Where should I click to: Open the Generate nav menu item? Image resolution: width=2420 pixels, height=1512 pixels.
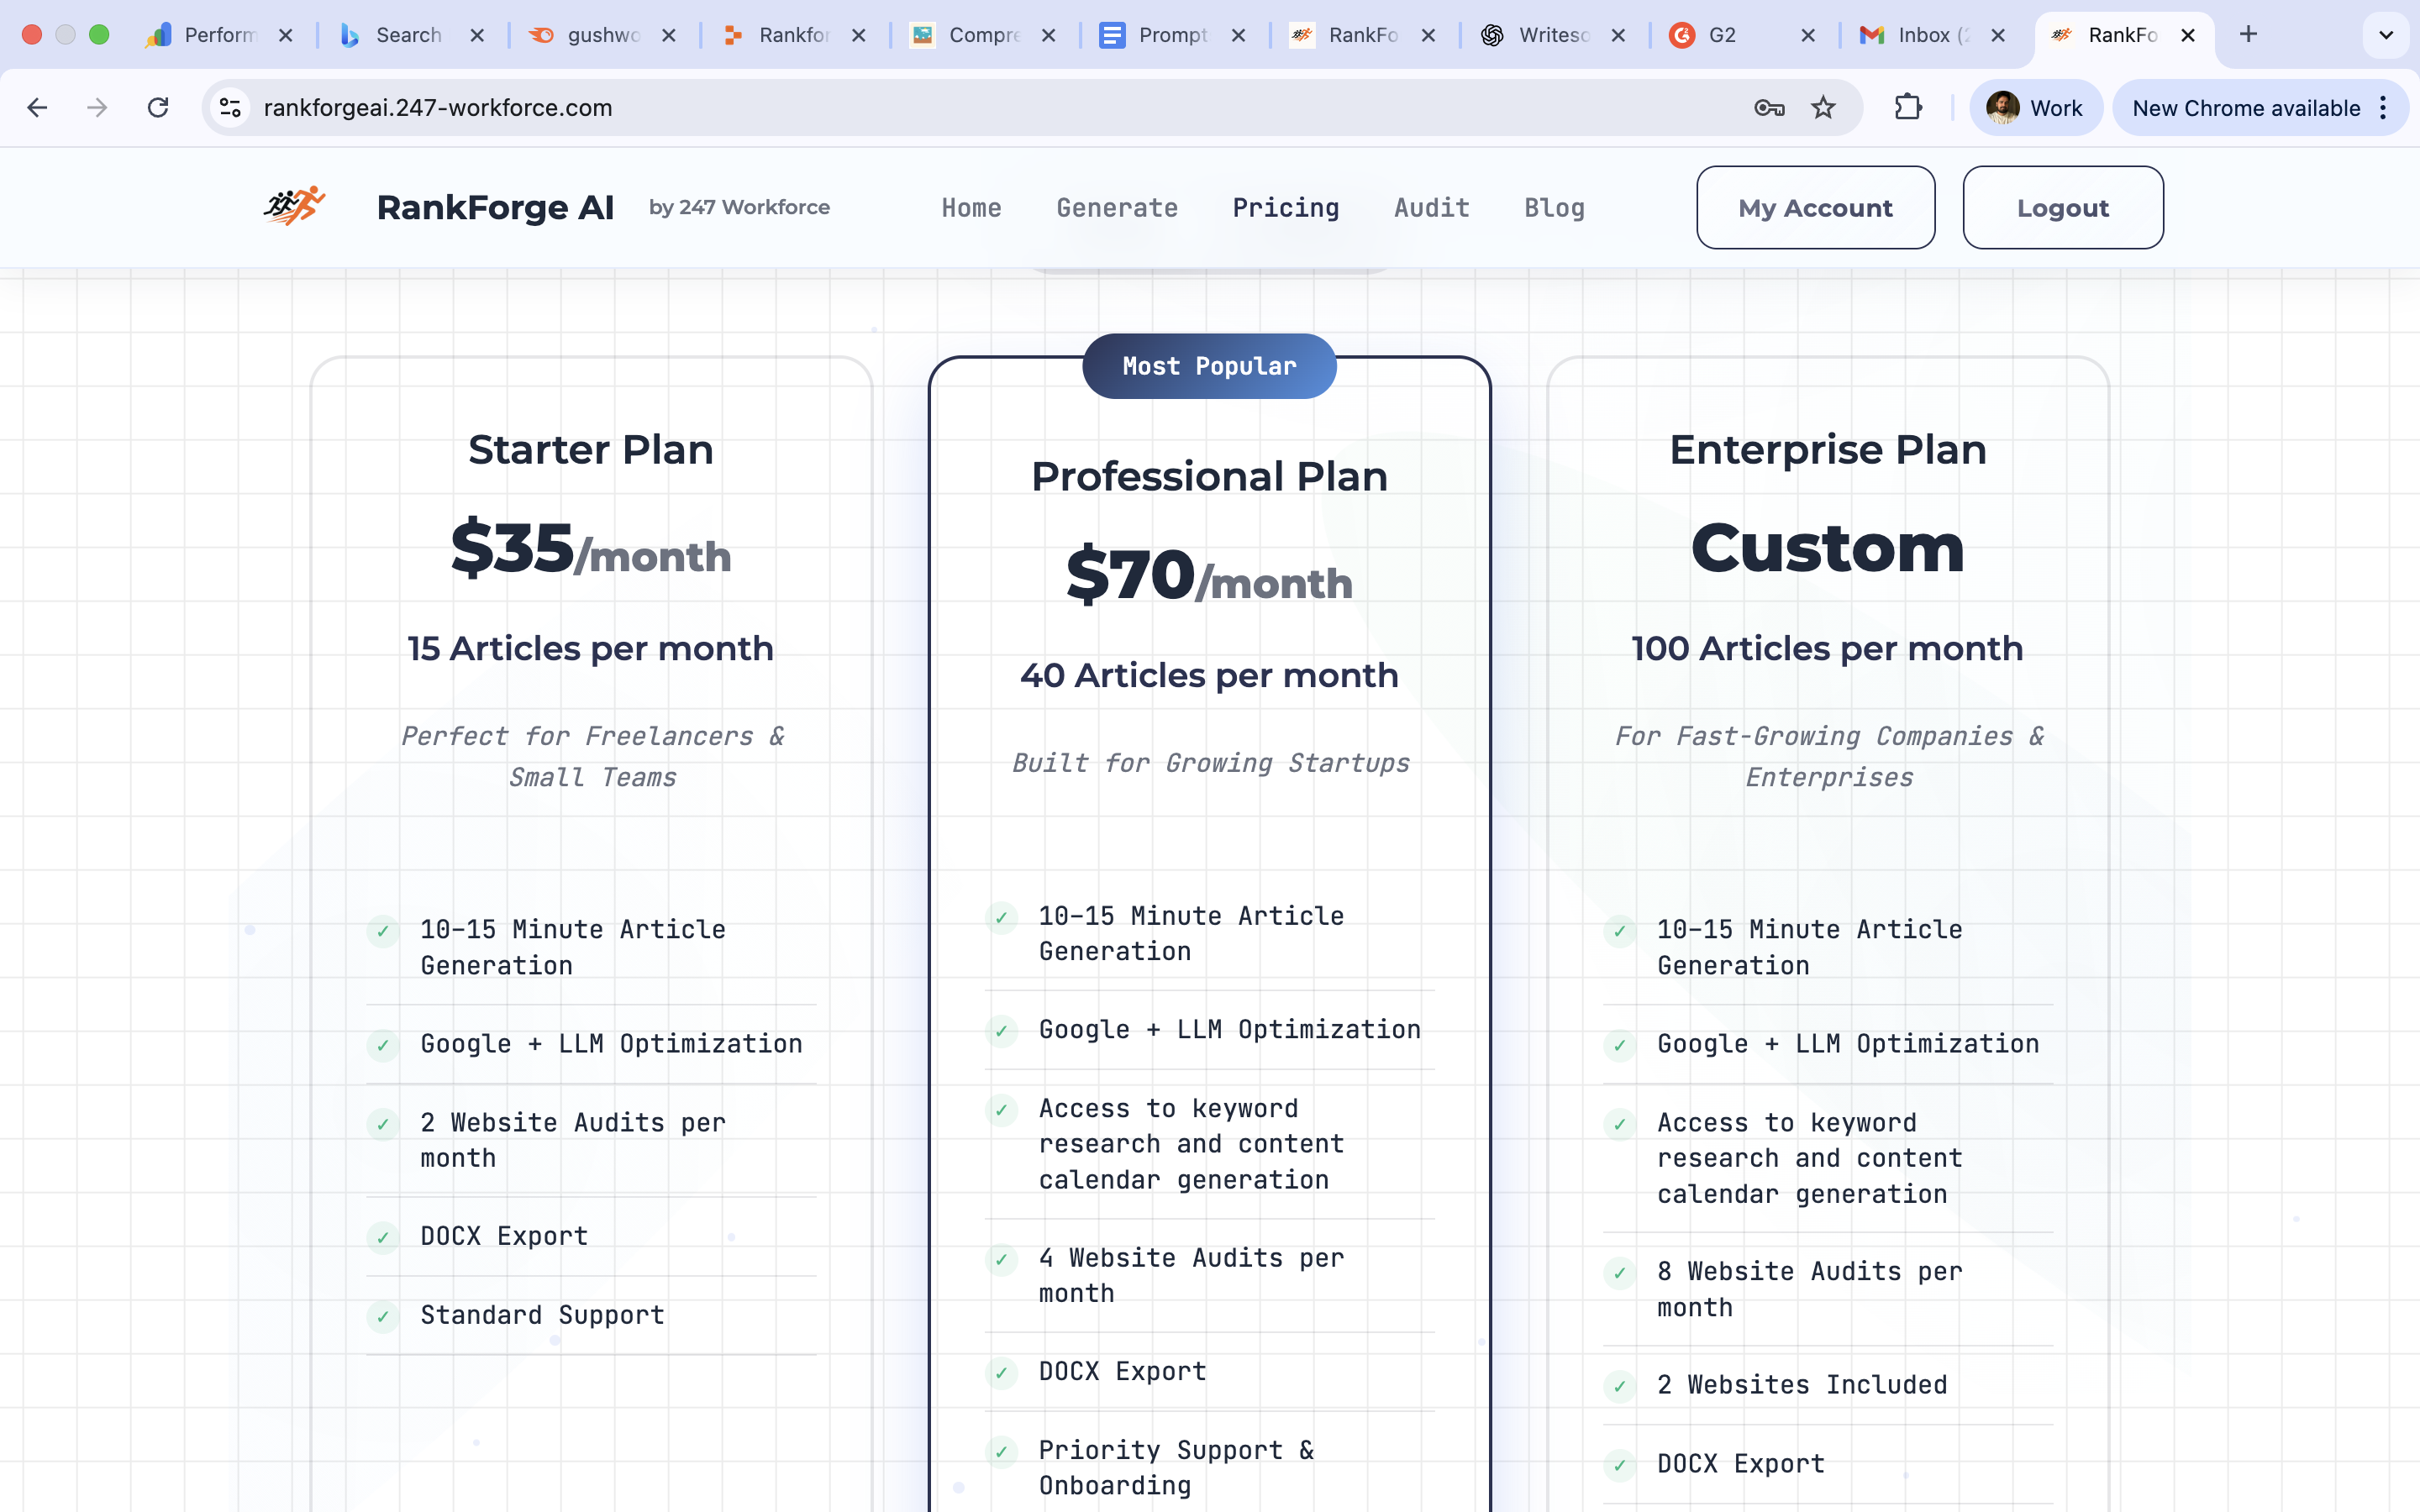coord(1117,207)
